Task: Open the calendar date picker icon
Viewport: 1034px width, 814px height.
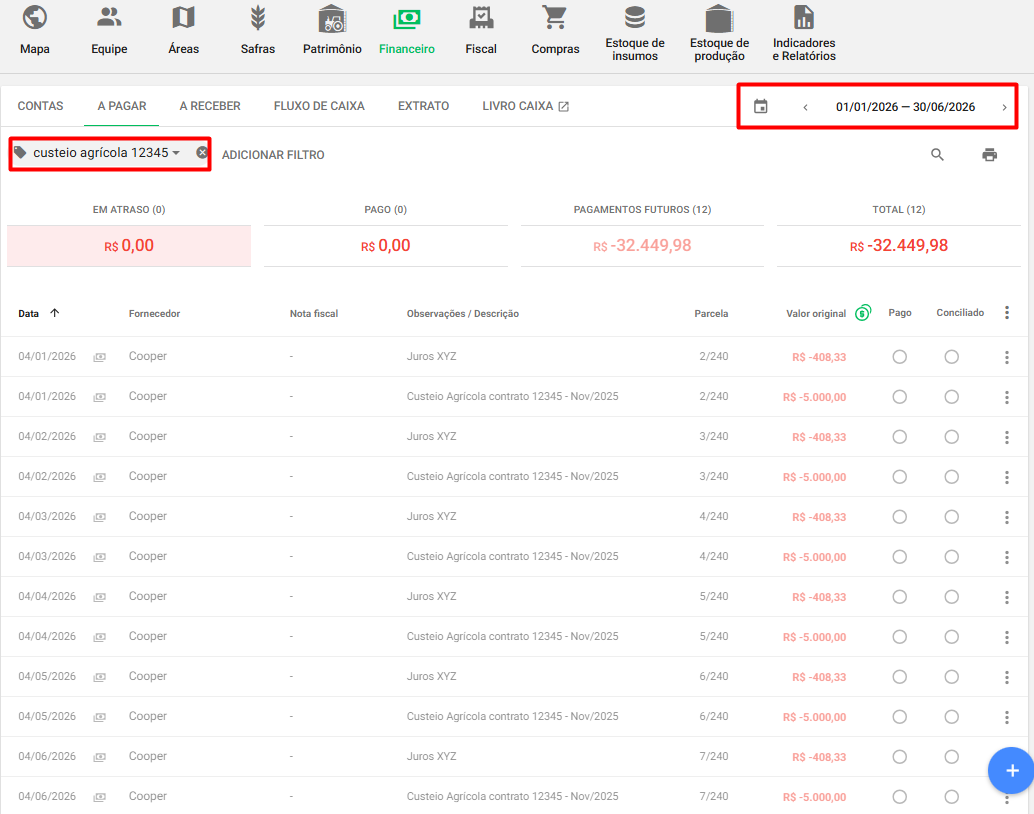Action: [x=761, y=107]
